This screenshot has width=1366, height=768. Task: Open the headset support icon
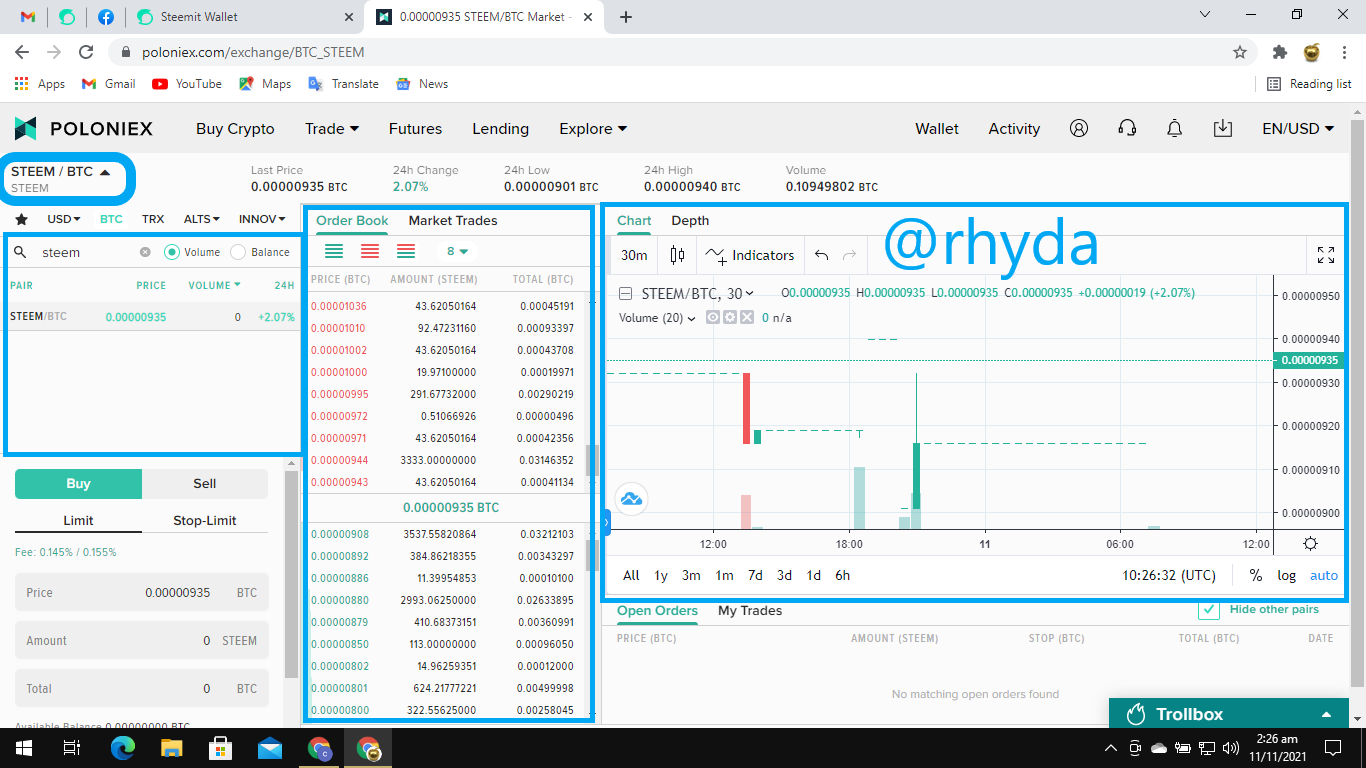click(x=1127, y=128)
